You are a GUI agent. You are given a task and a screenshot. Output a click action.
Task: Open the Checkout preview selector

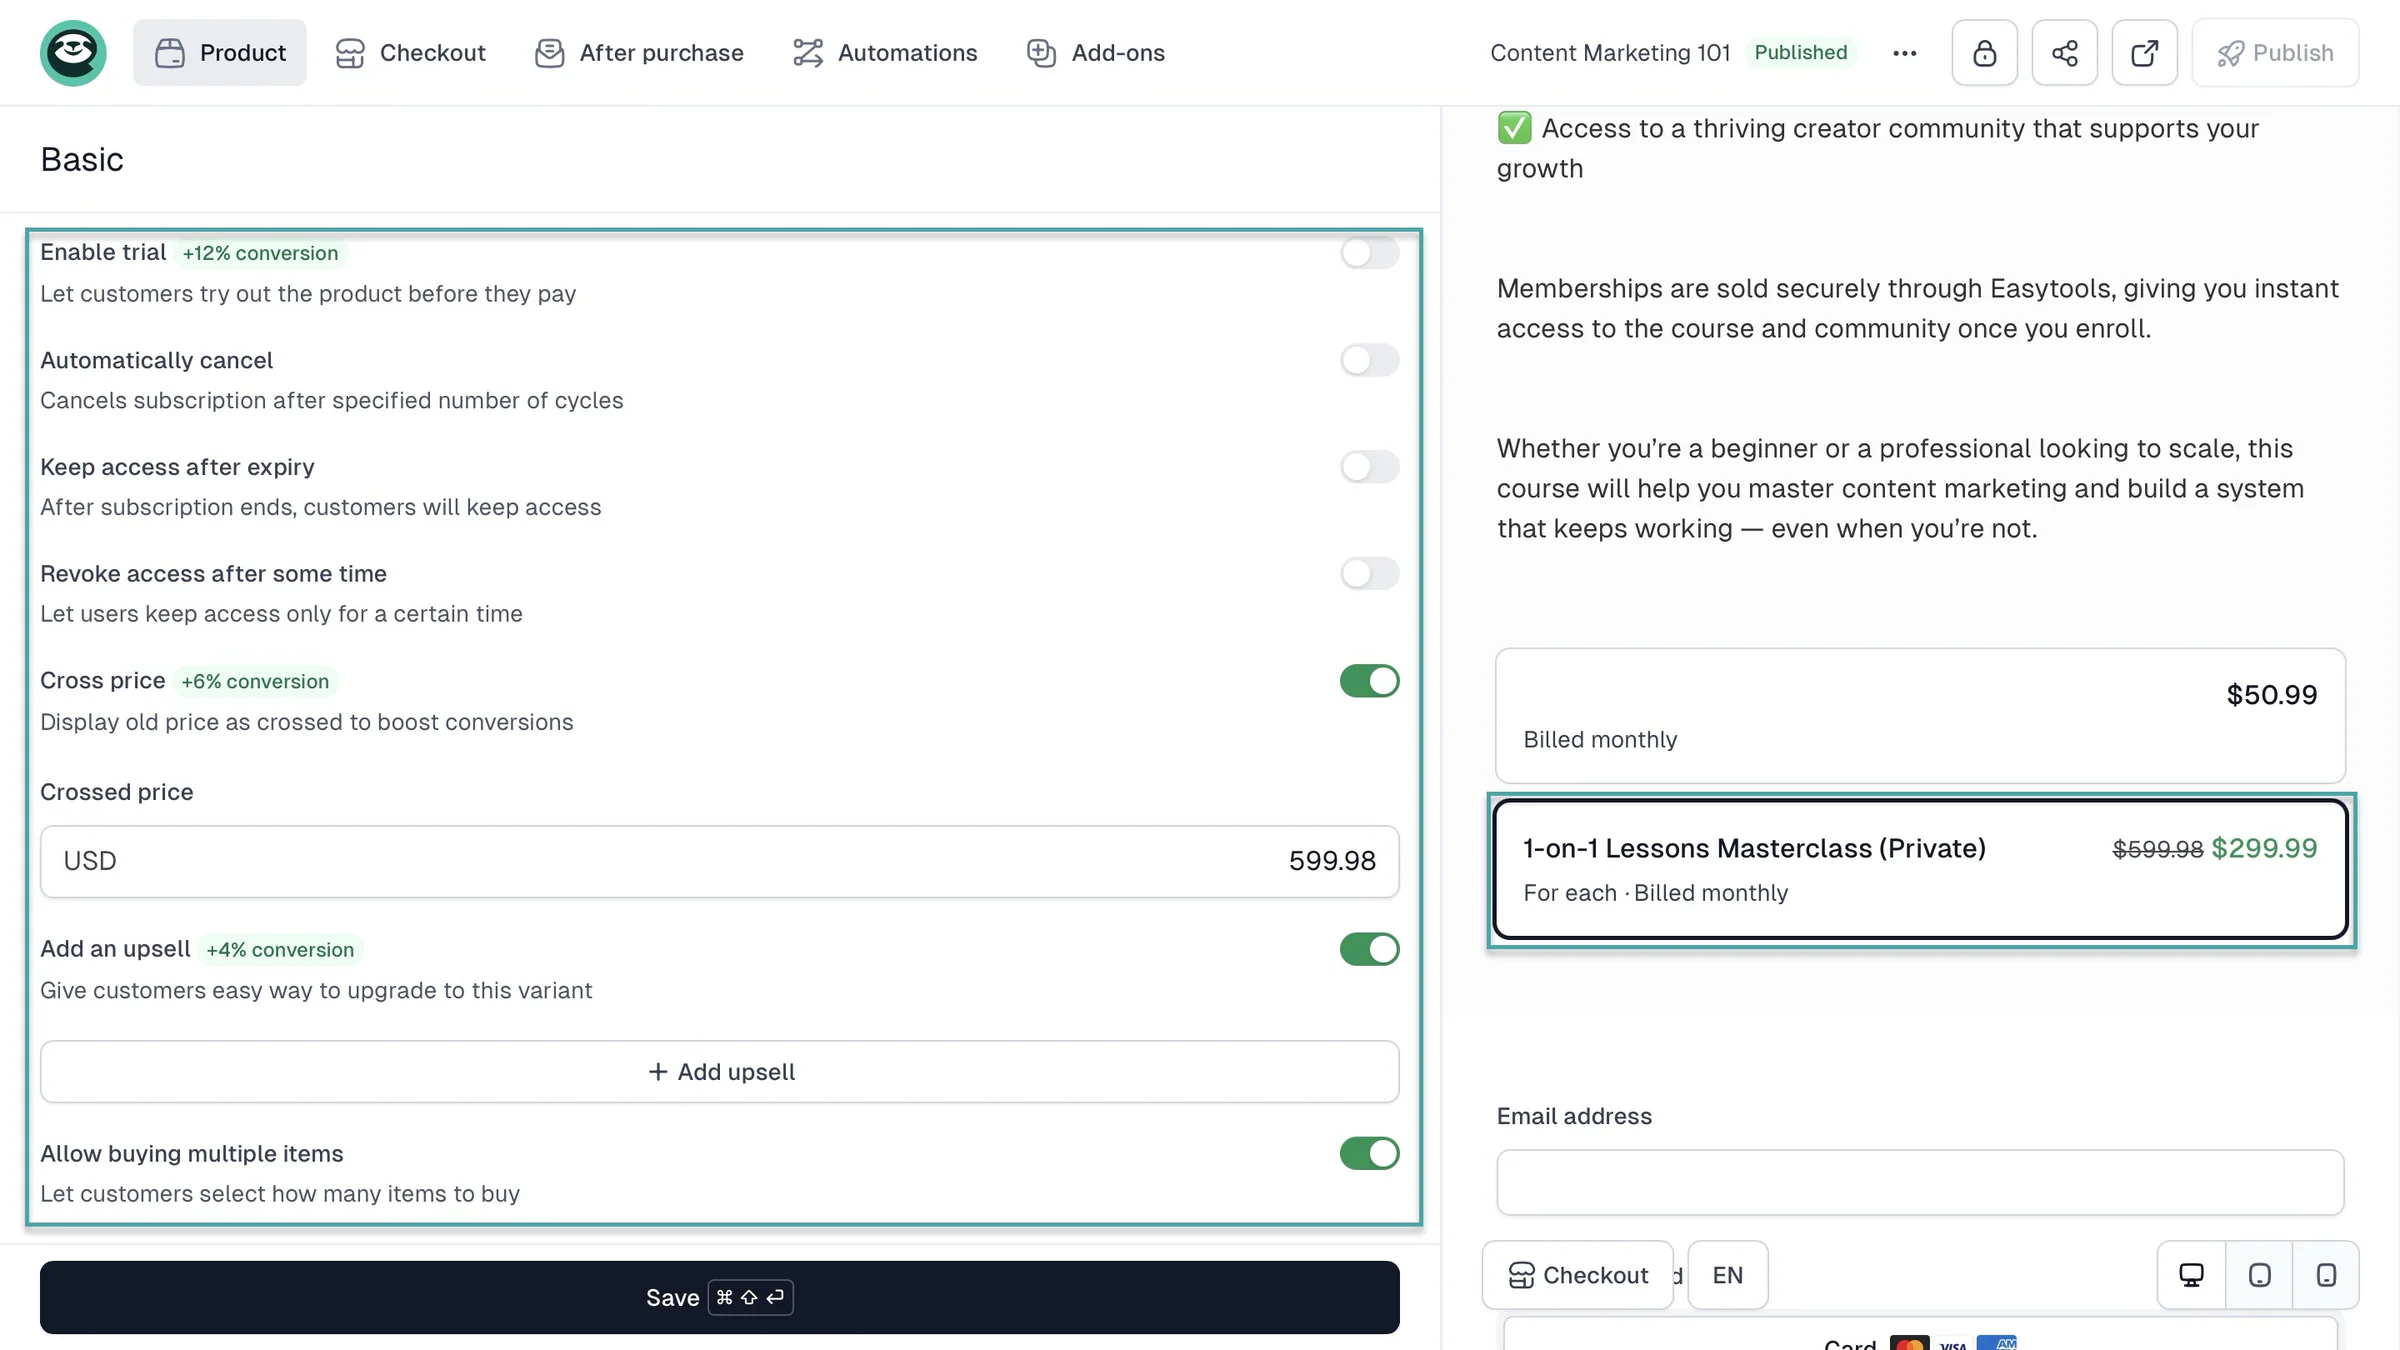point(1577,1275)
